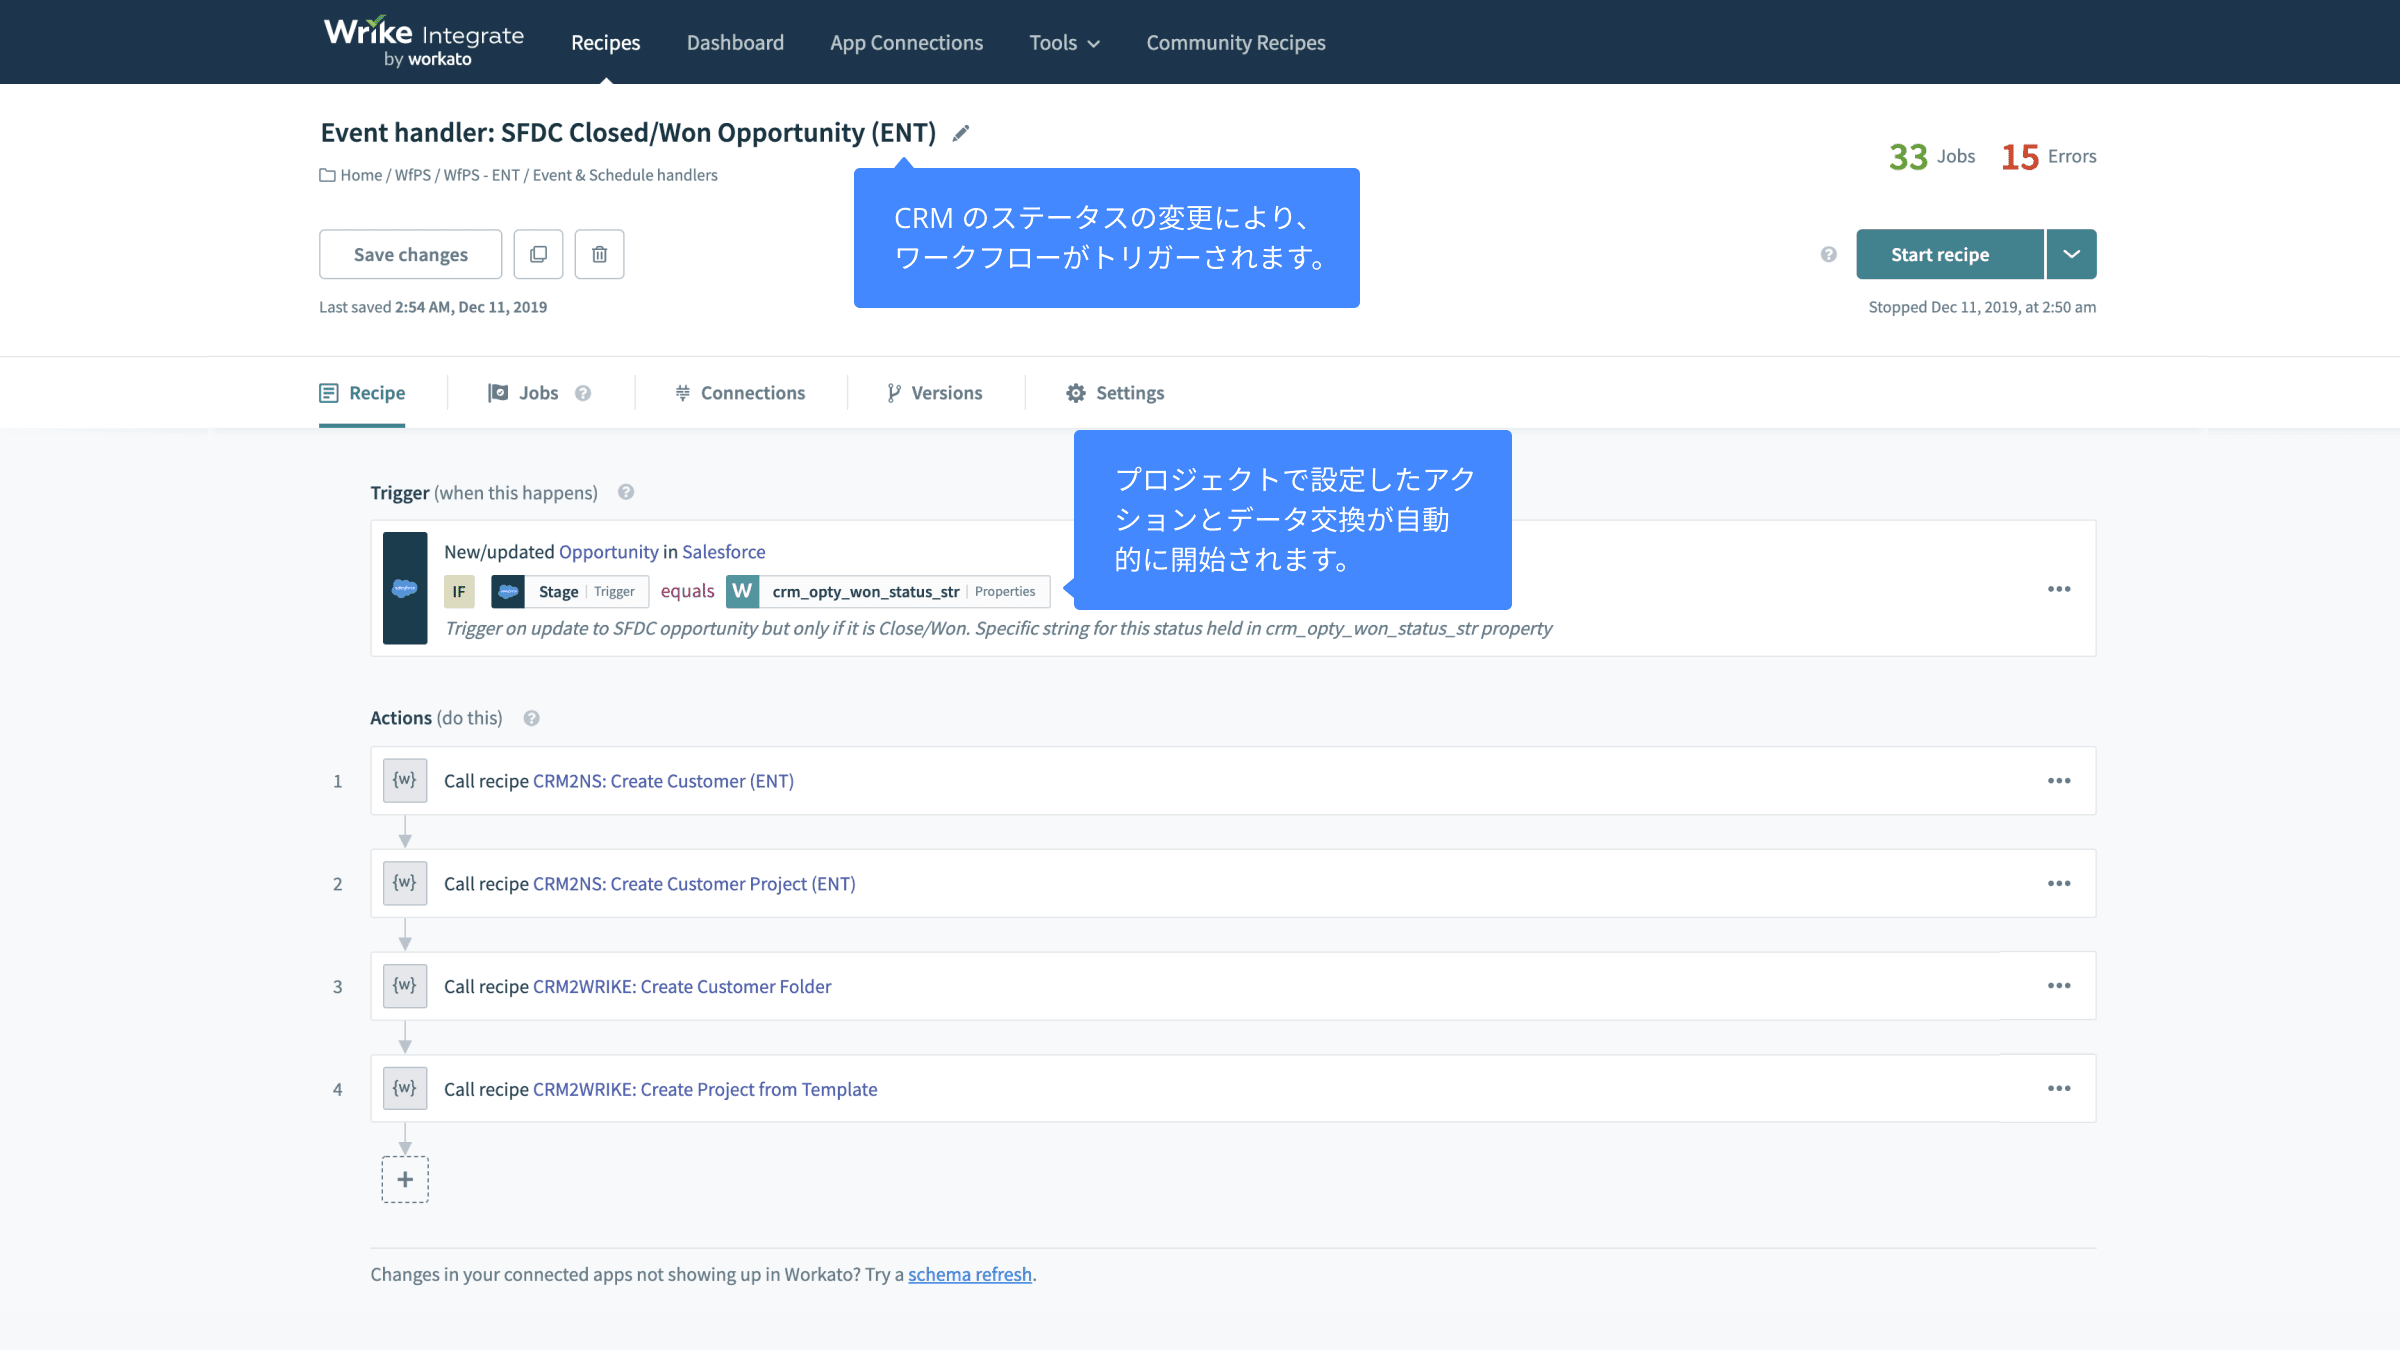Go to Dashboard in the top navigation
Screen dimensions: 2400x1350
click(x=735, y=42)
